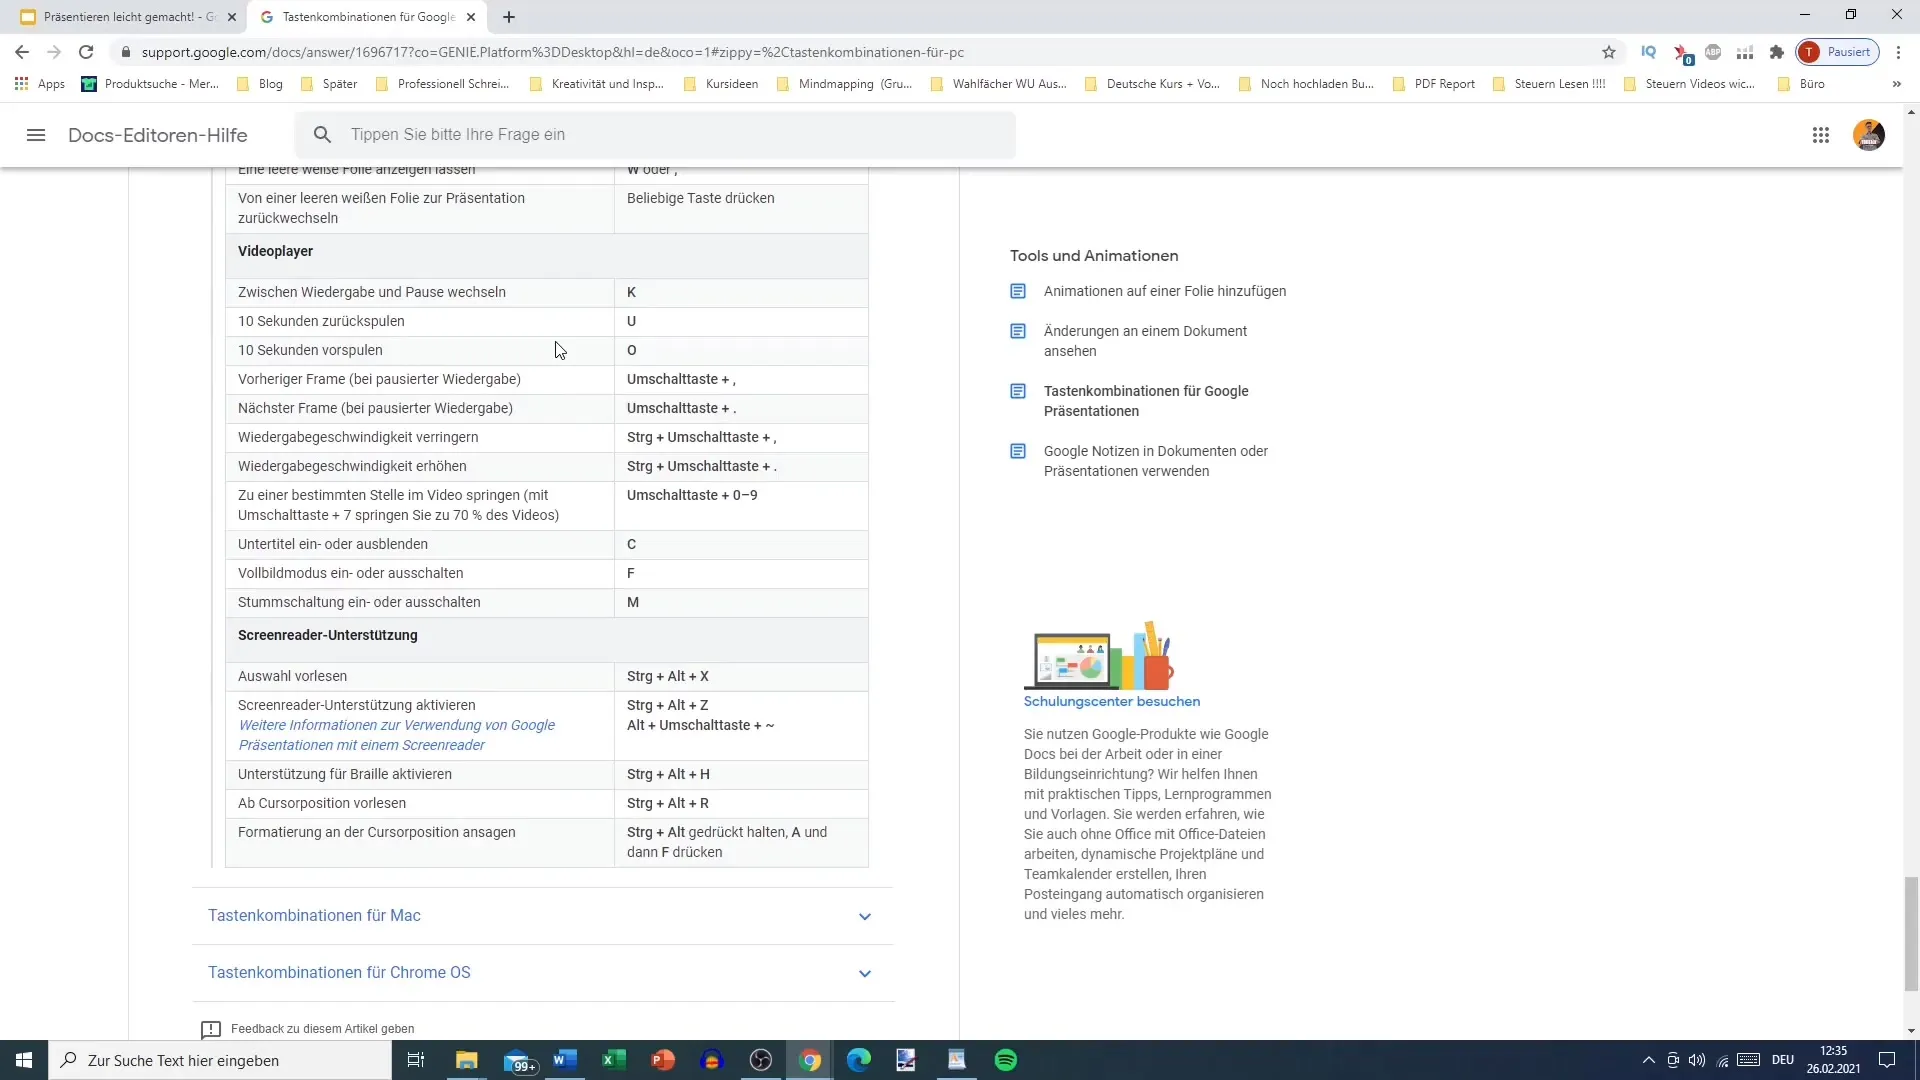Click the browser address bar
The image size is (1920, 1080).
tap(860, 52)
